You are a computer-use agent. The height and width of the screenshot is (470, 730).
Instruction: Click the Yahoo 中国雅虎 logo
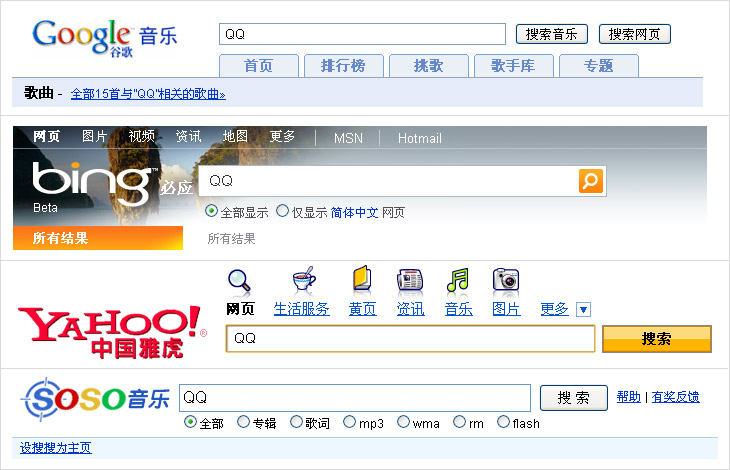[112, 332]
